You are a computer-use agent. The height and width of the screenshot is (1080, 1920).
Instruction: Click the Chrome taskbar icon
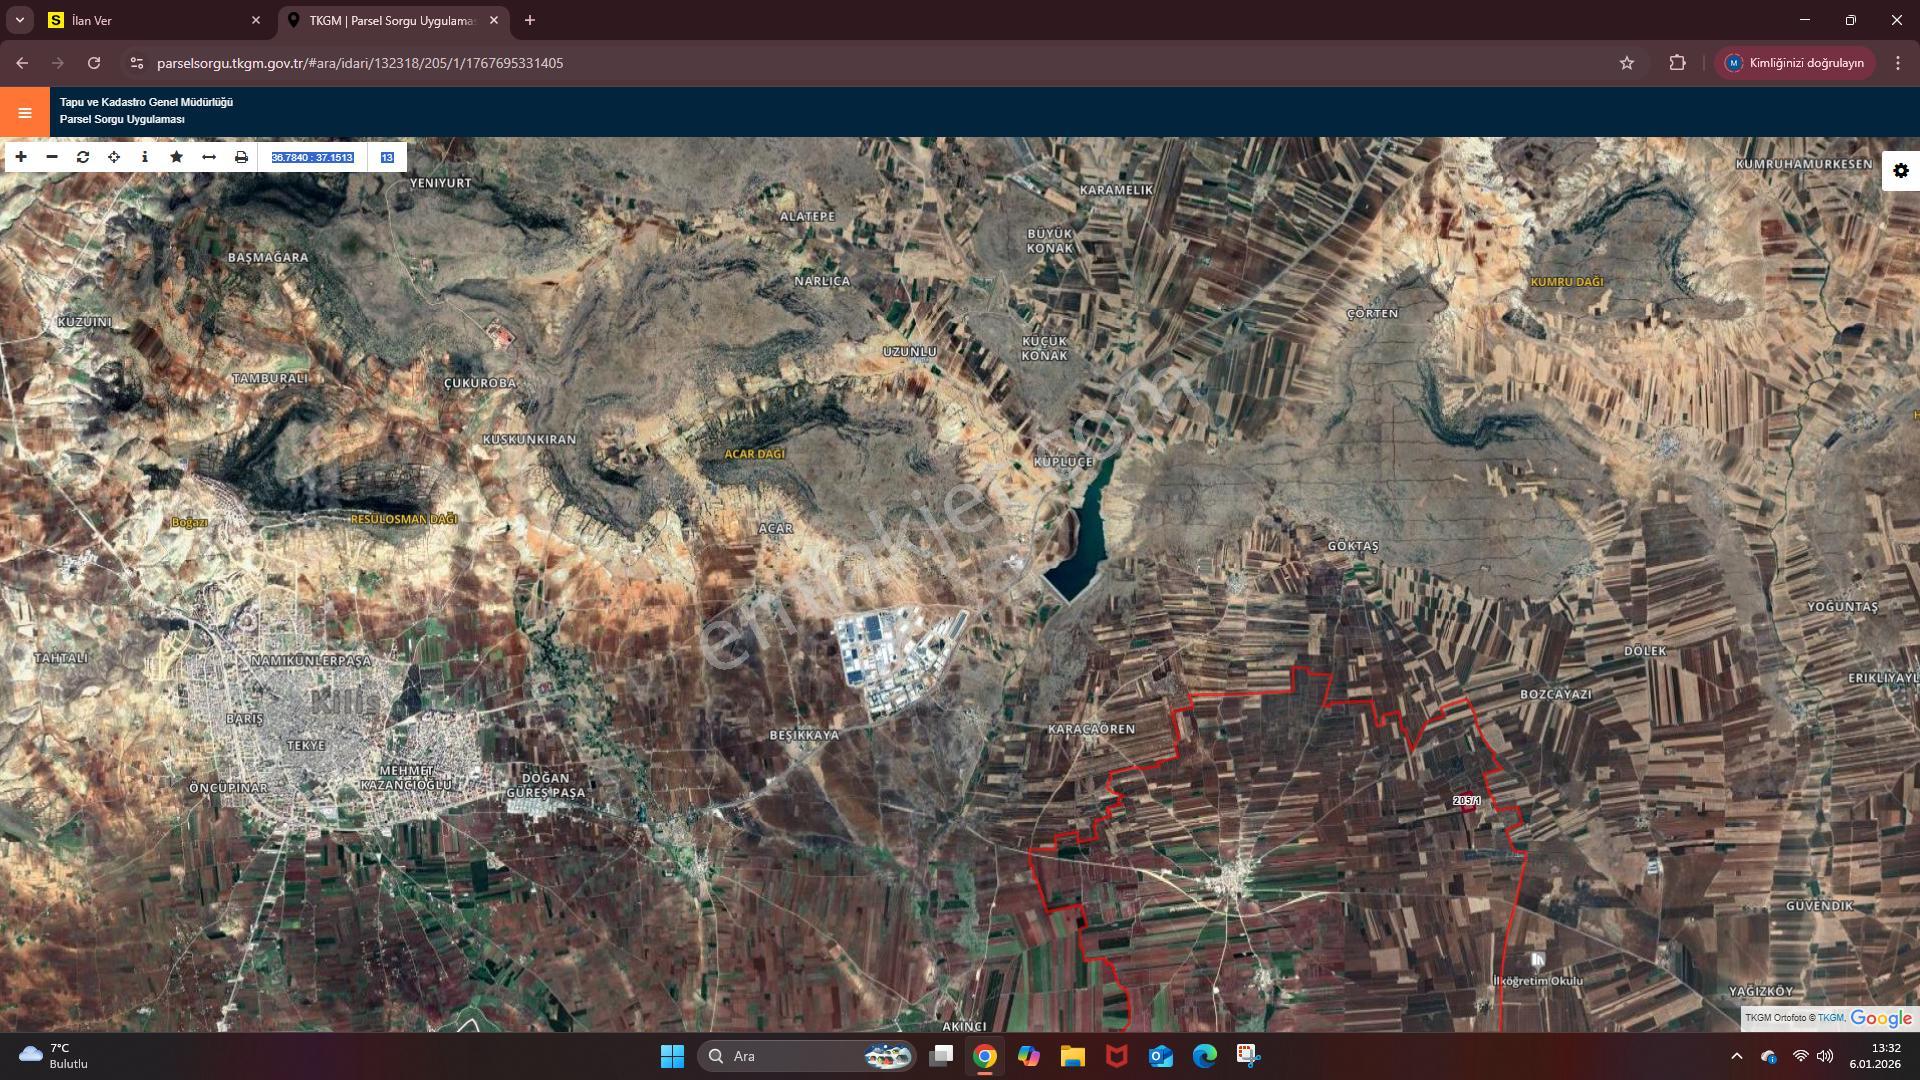pyautogui.click(x=985, y=1056)
